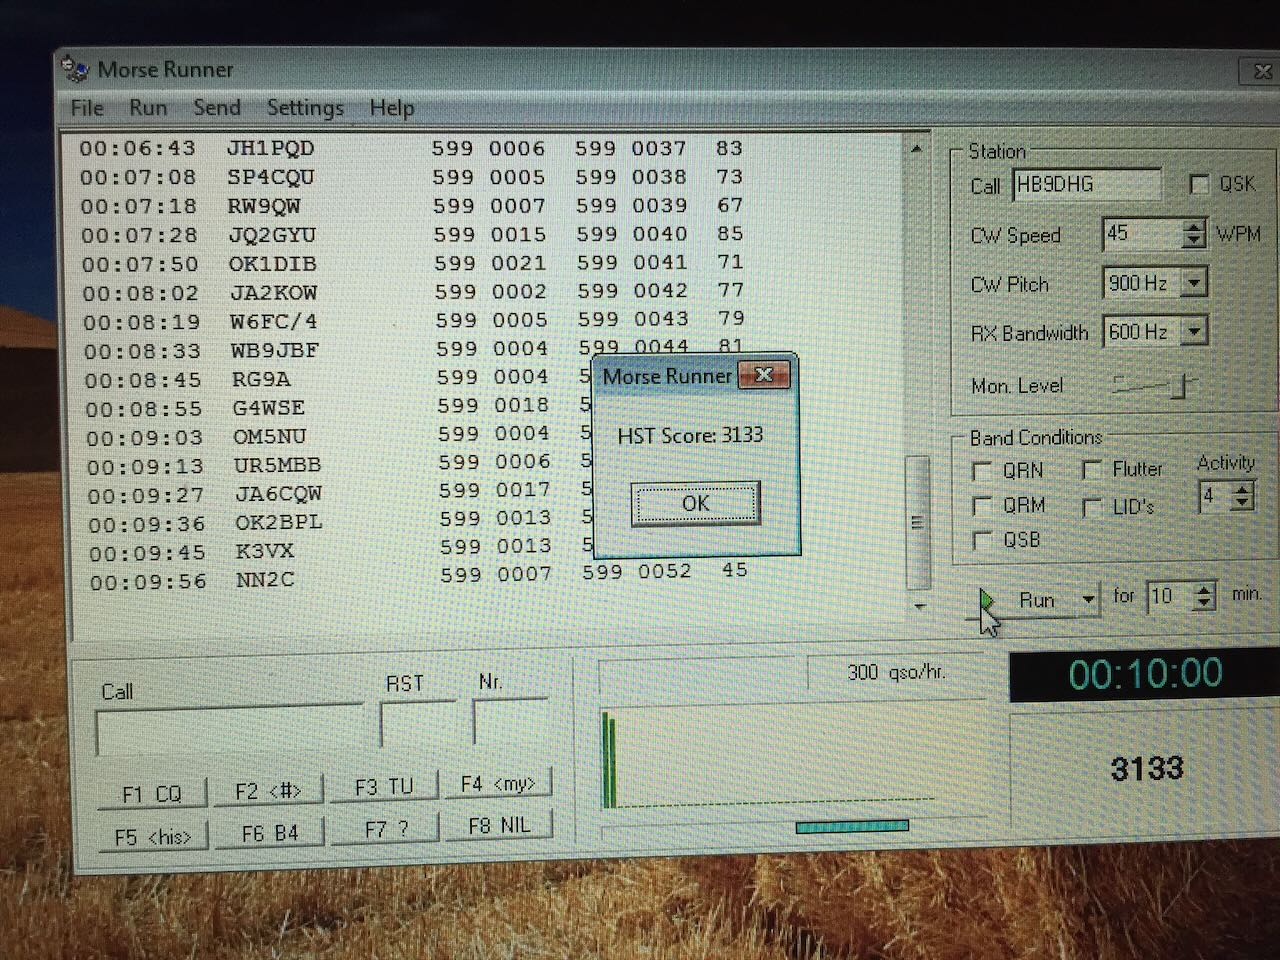This screenshot has width=1280, height=960.
Task: Move the Mon. Level slider
Action: (1181, 386)
